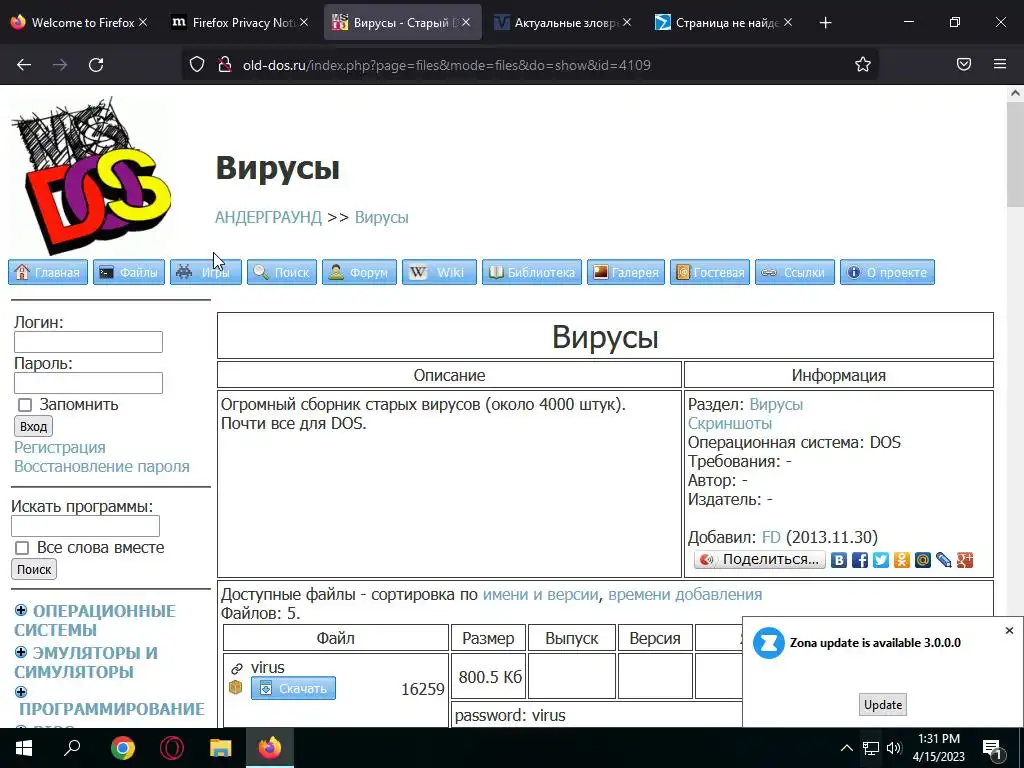1024x768 pixels.
Task: Share via Mail.ru @ icon
Action: 923,560
